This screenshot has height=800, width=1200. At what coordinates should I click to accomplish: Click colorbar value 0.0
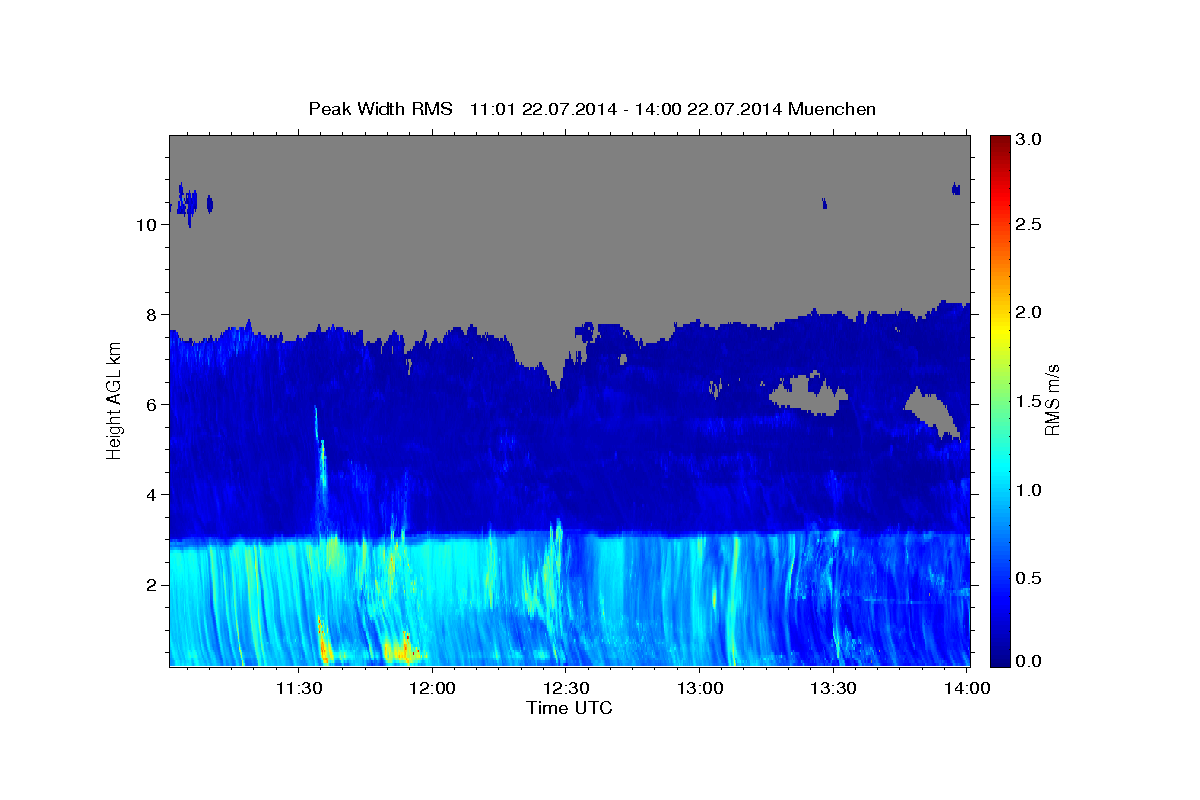pyautogui.click(x=1030, y=662)
